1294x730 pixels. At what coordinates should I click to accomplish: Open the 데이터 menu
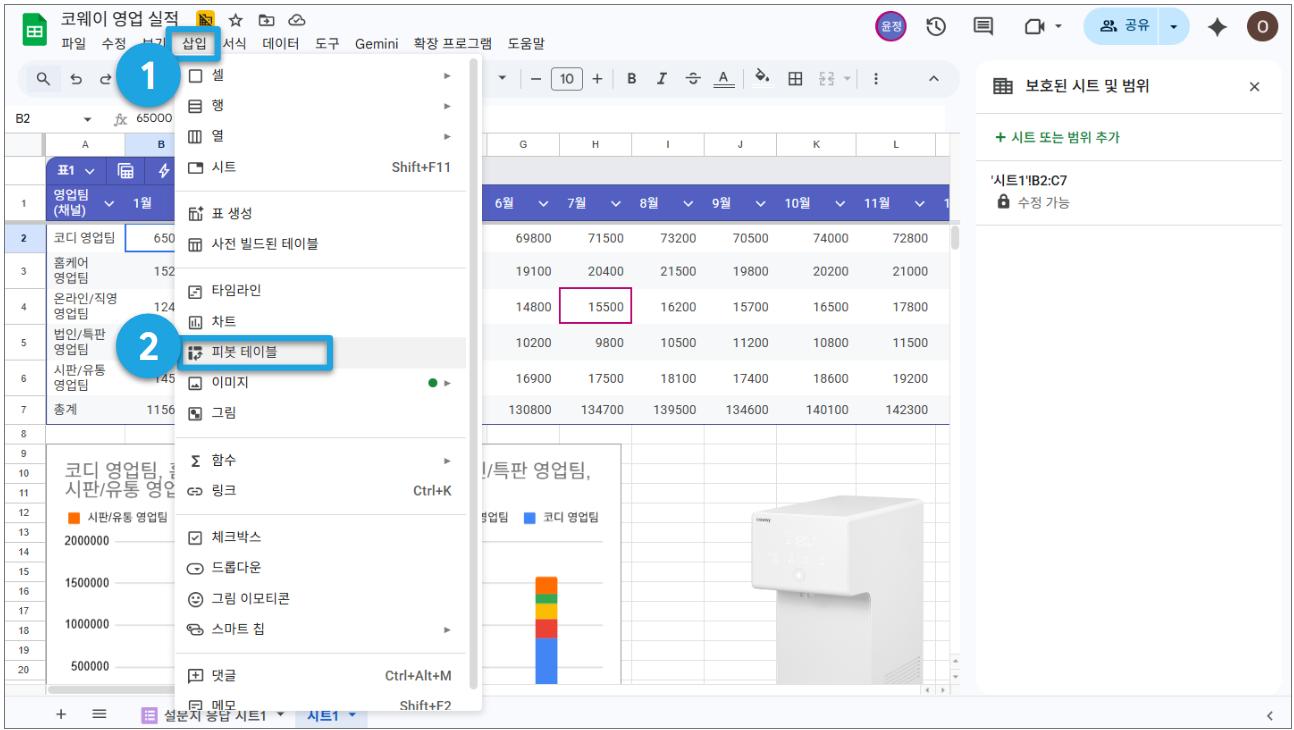coord(281,44)
